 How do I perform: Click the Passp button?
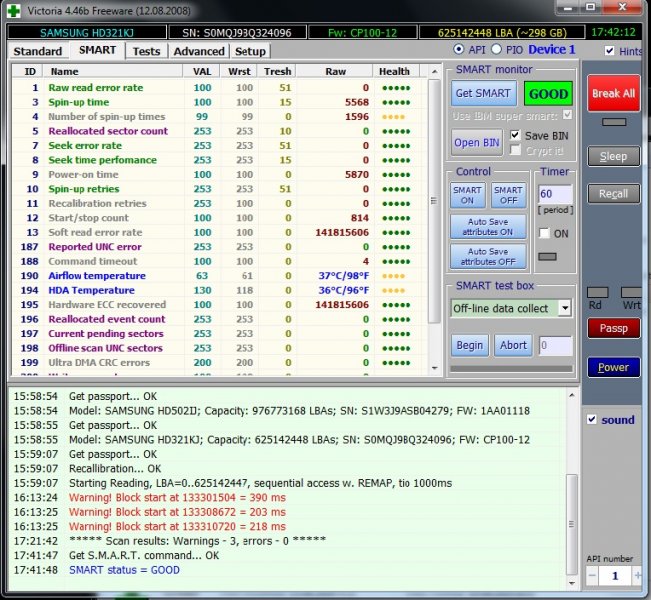[613, 327]
